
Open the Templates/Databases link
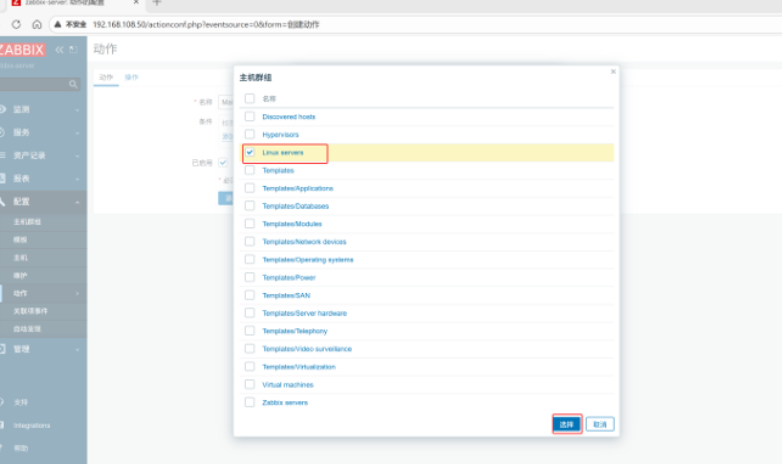[x=295, y=206]
